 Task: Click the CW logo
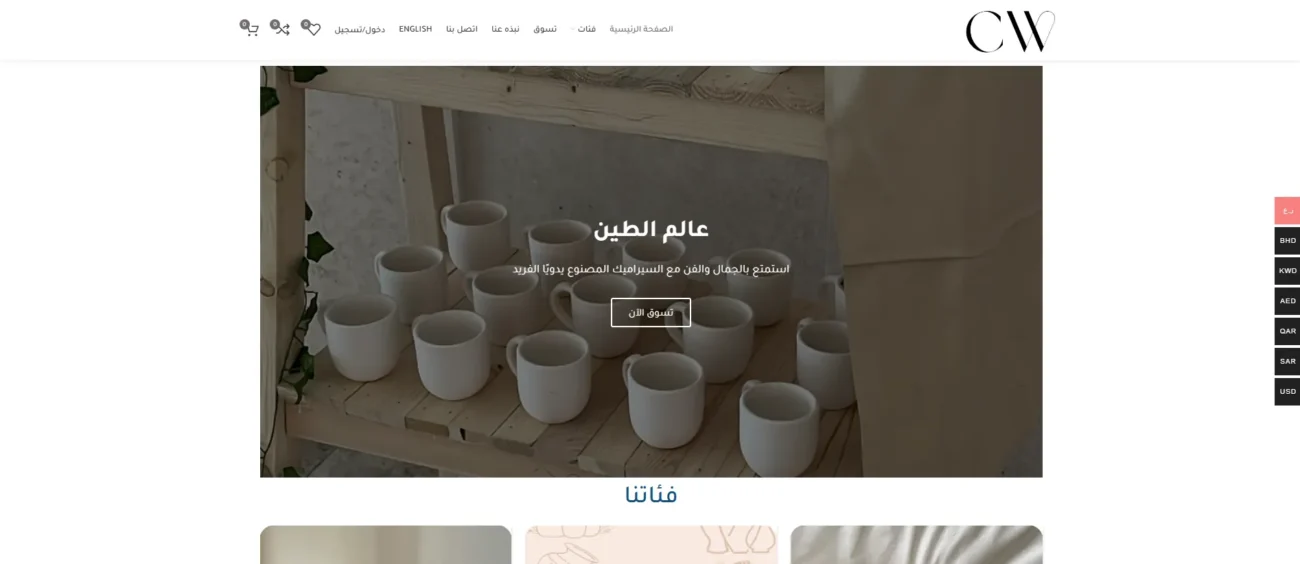pyautogui.click(x=1010, y=31)
